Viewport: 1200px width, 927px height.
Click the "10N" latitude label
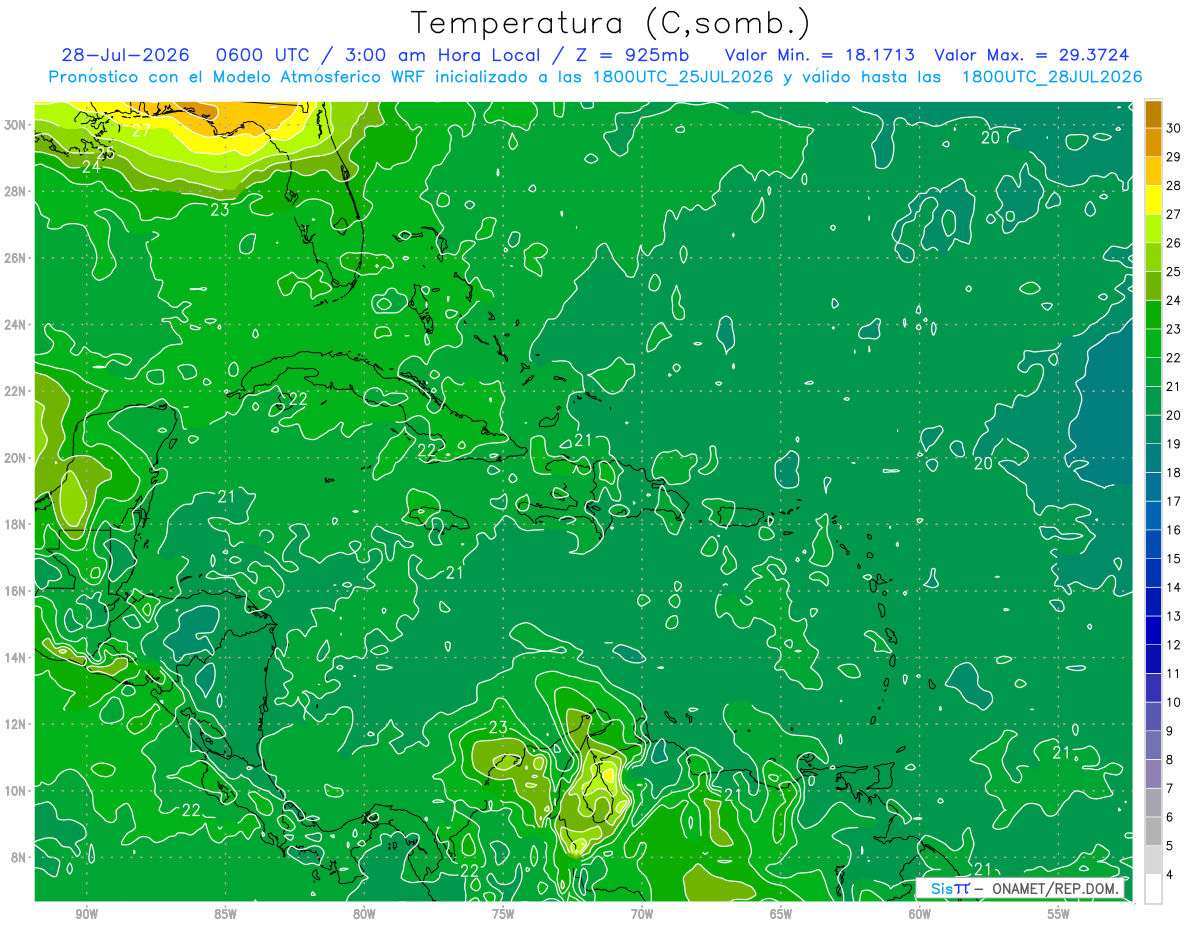(16, 791)
